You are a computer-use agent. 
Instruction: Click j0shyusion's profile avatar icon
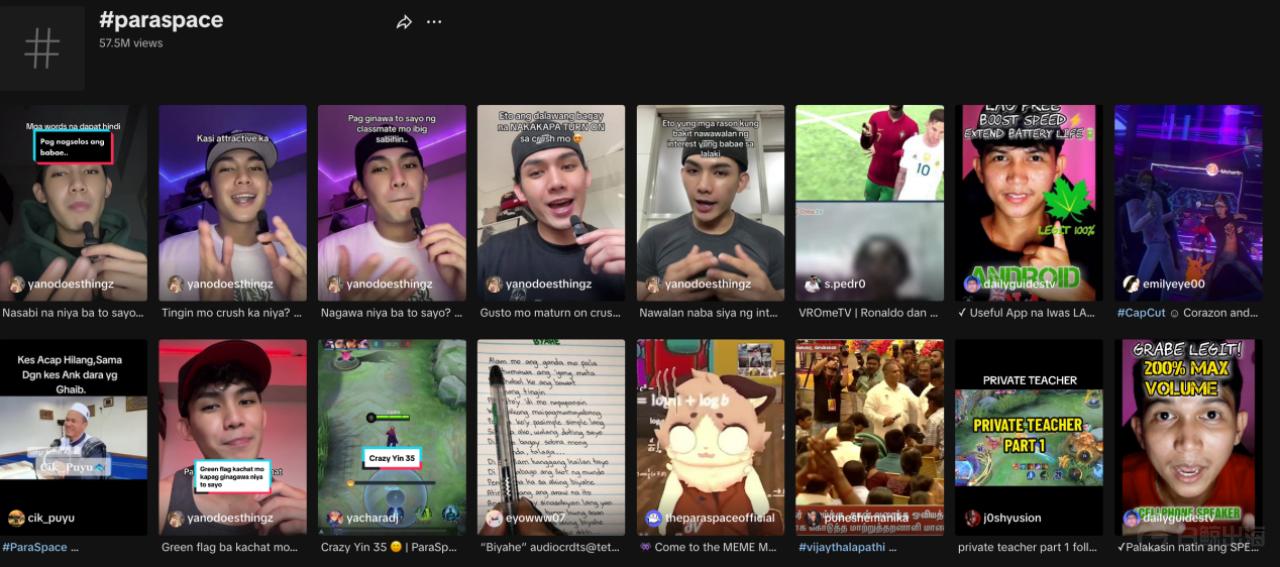pos(972,518)
